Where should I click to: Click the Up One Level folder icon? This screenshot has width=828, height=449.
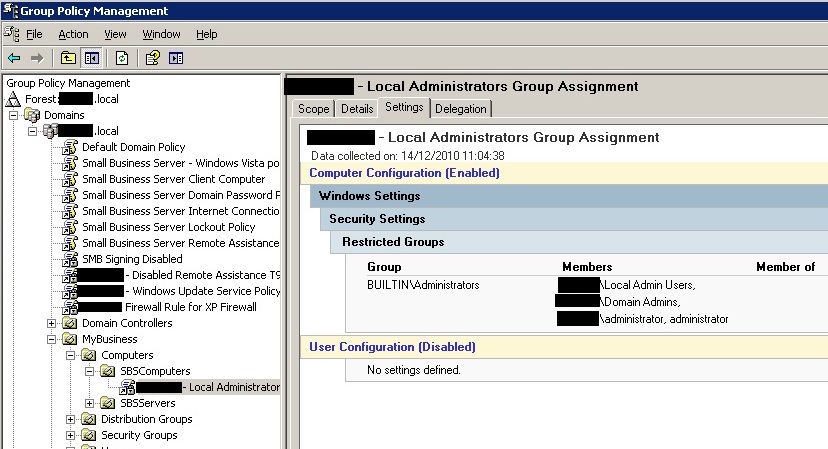pos(68,58)
